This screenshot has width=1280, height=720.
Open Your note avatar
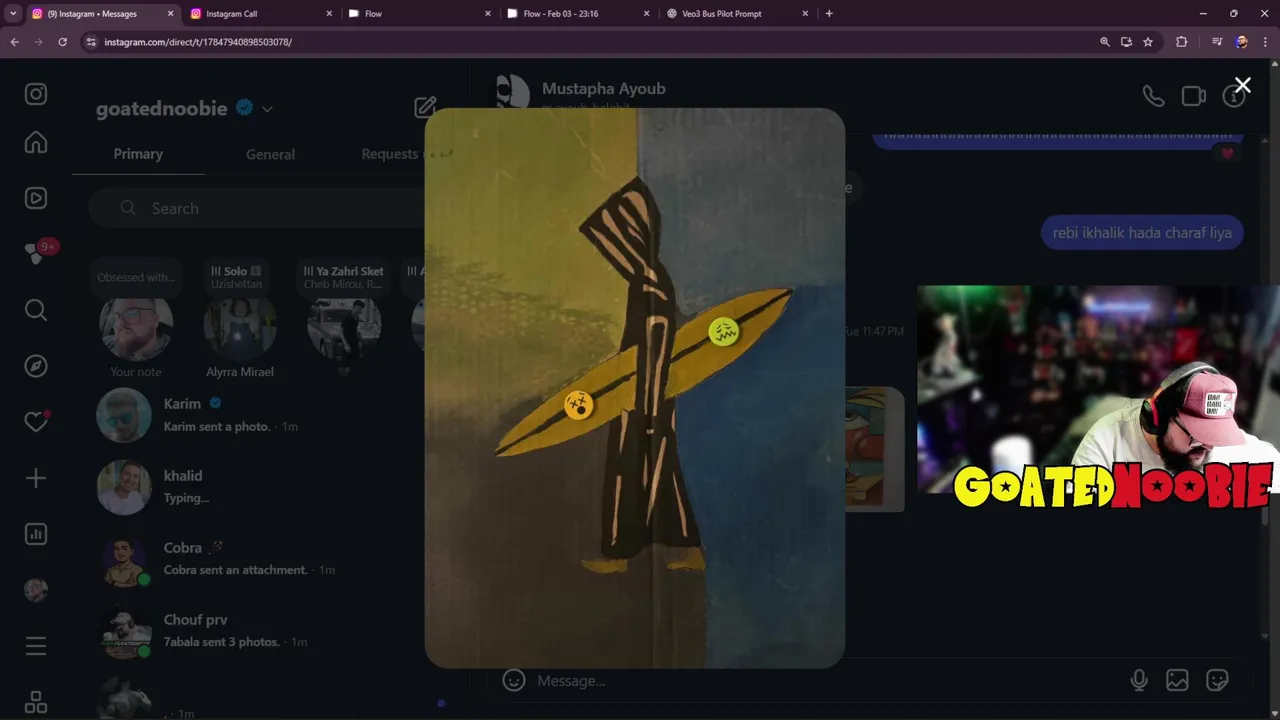coord(136,328)
